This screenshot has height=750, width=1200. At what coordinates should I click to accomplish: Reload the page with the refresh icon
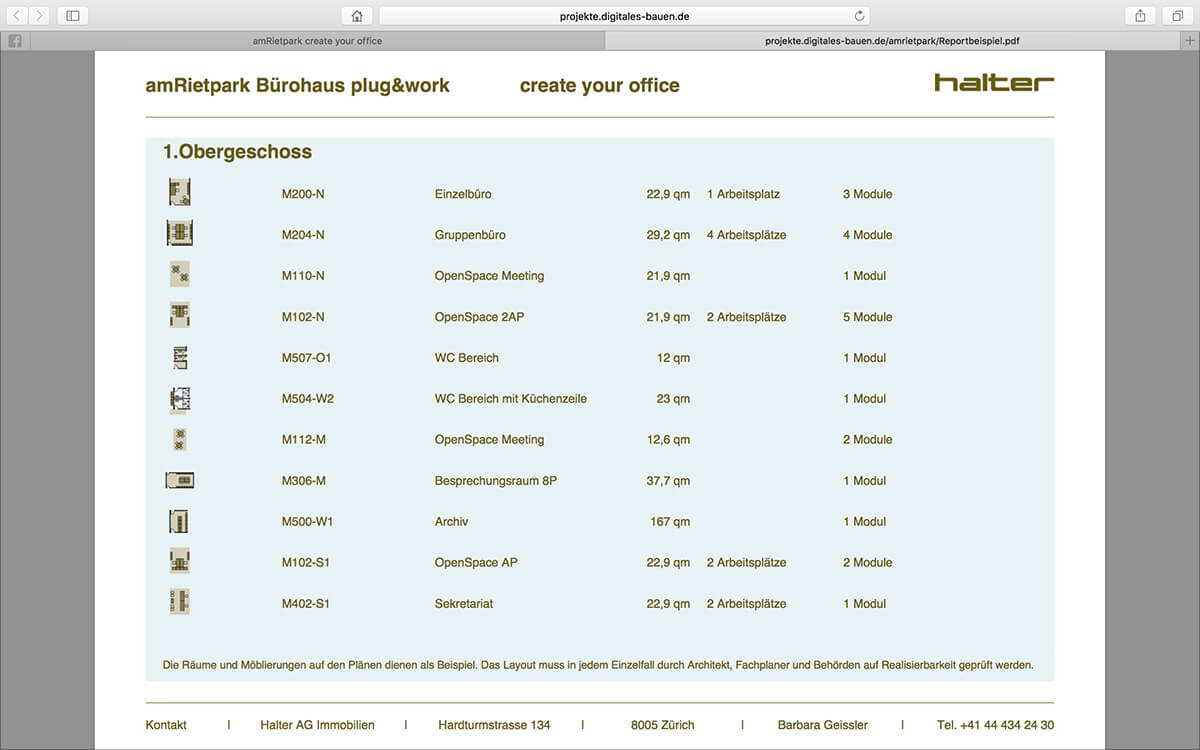859,16
